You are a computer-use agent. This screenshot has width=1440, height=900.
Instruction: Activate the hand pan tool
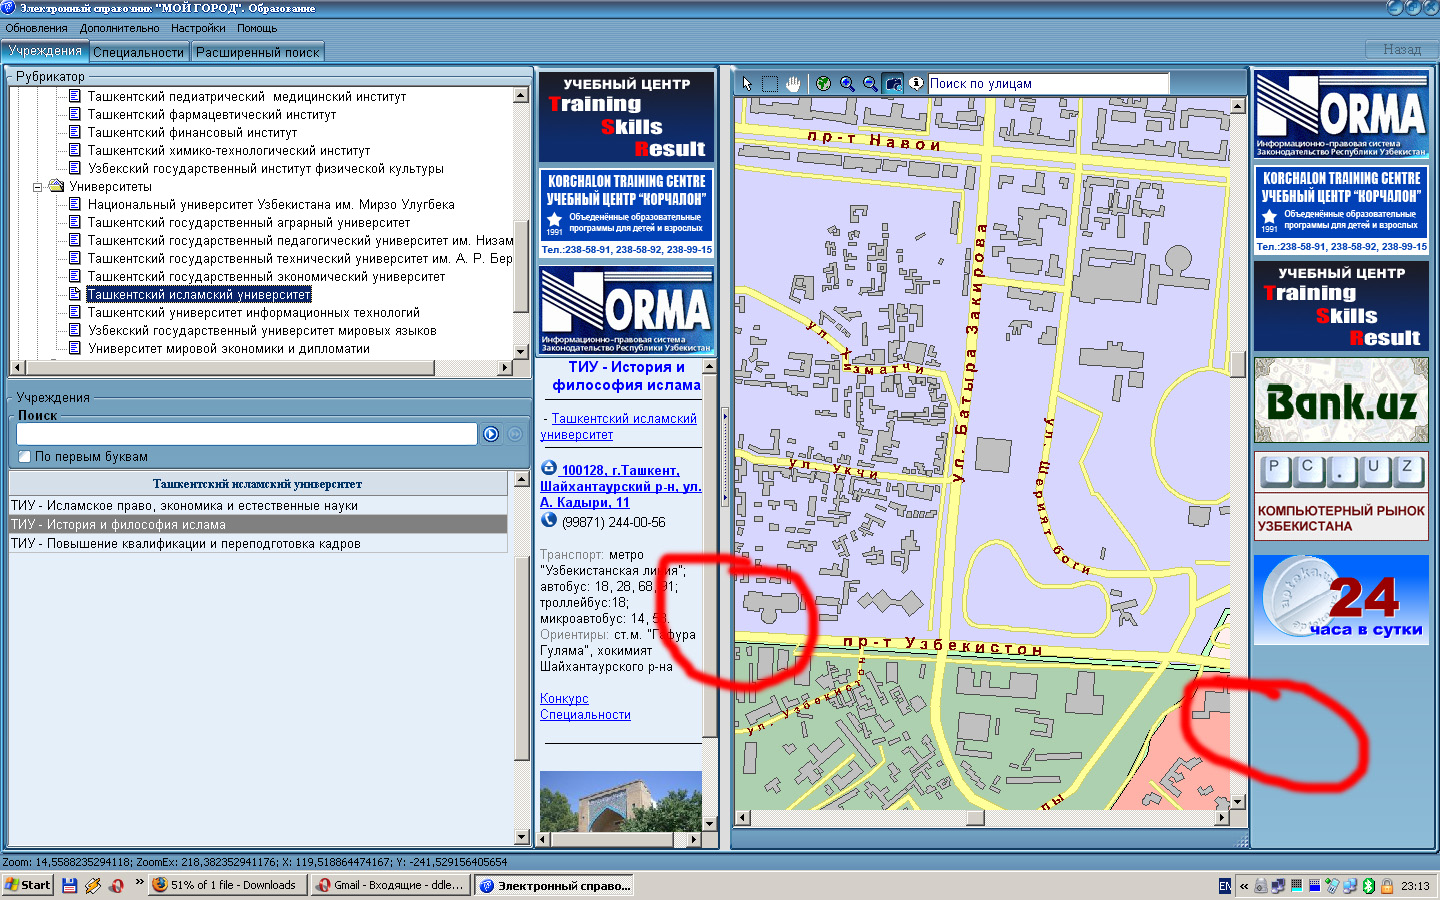click(793, 84)
